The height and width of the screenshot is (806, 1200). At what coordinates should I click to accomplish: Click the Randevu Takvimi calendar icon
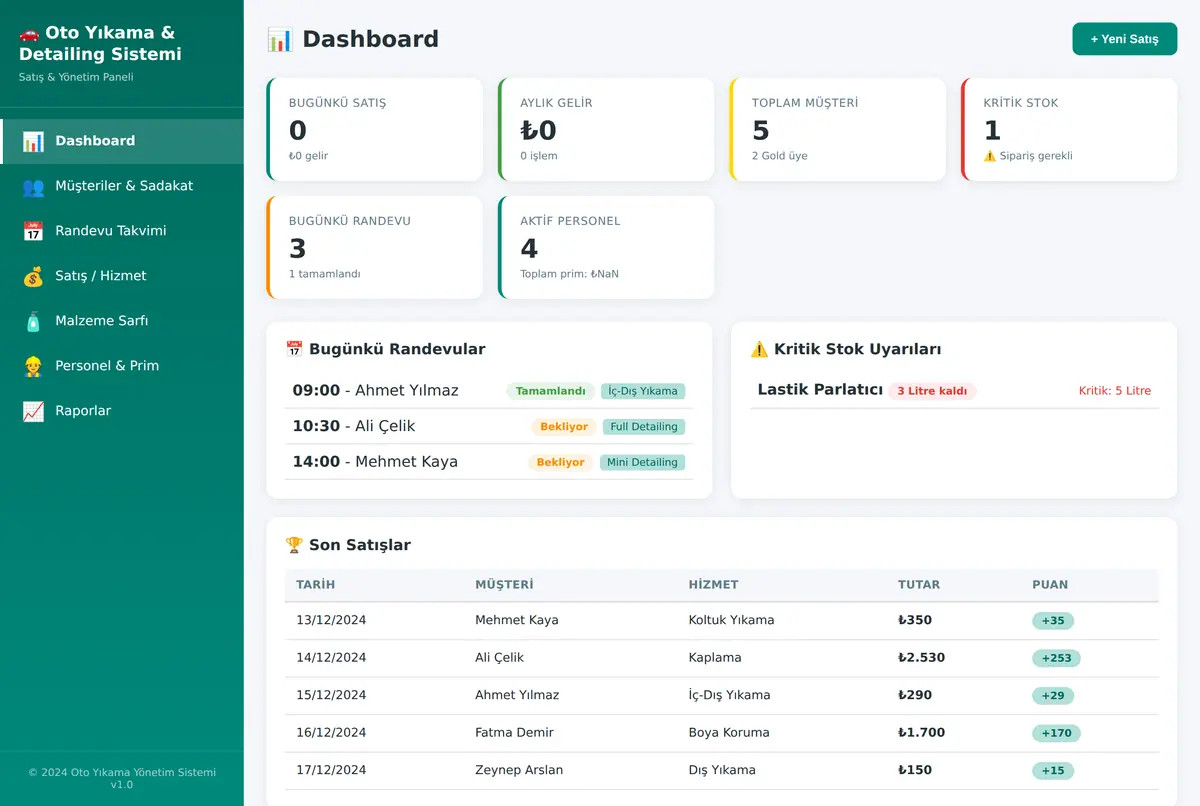pos(33,231)
